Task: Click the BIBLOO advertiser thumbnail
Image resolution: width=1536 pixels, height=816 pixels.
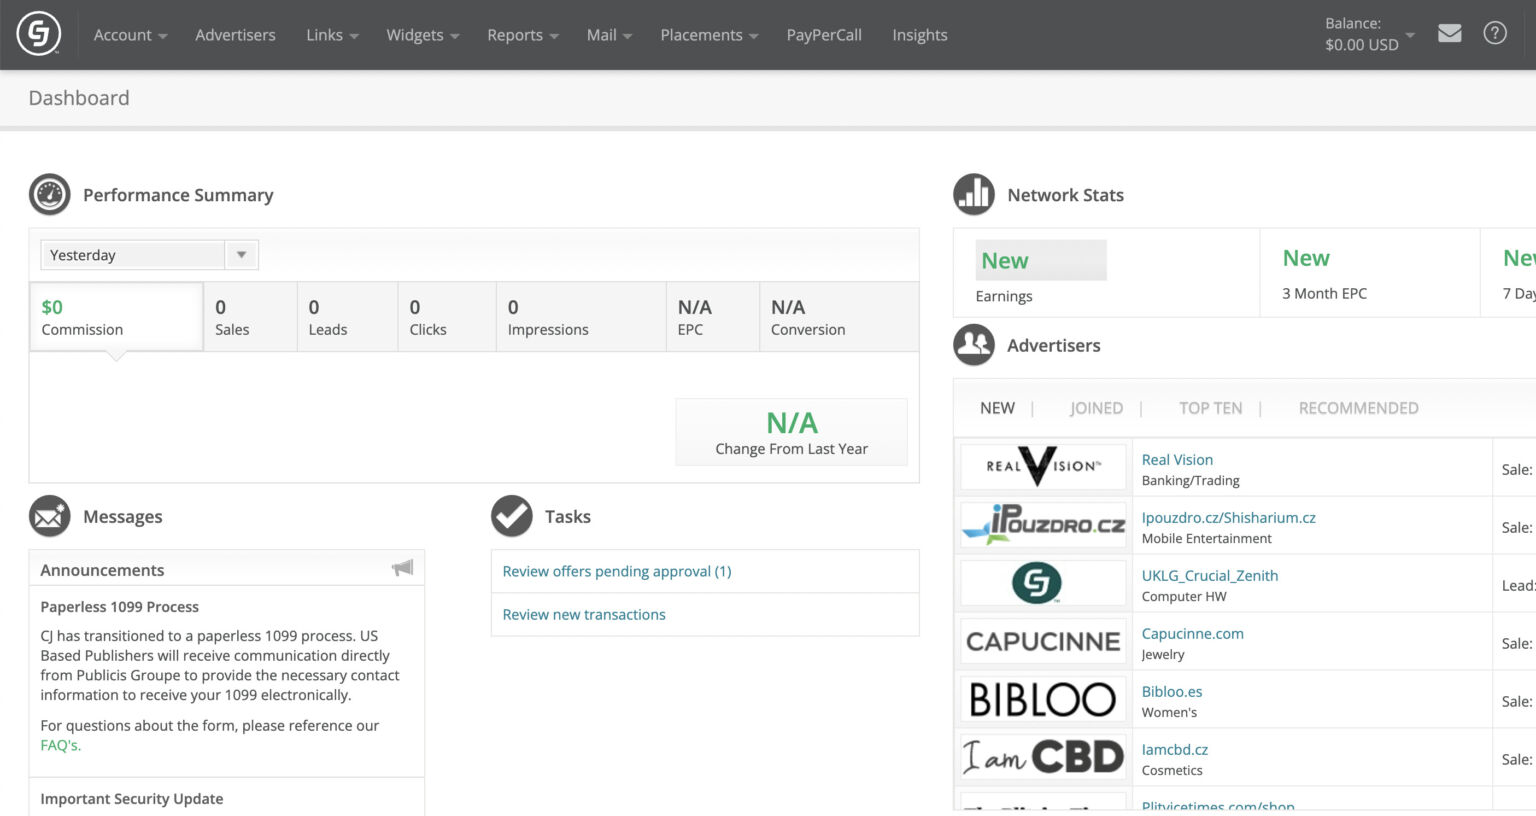Action: [1042, 699]
